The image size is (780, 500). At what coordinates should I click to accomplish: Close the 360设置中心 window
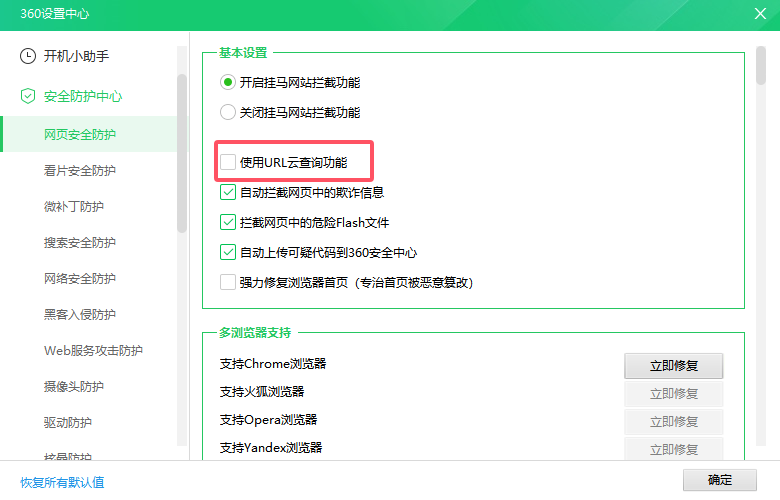coord(760,13)
